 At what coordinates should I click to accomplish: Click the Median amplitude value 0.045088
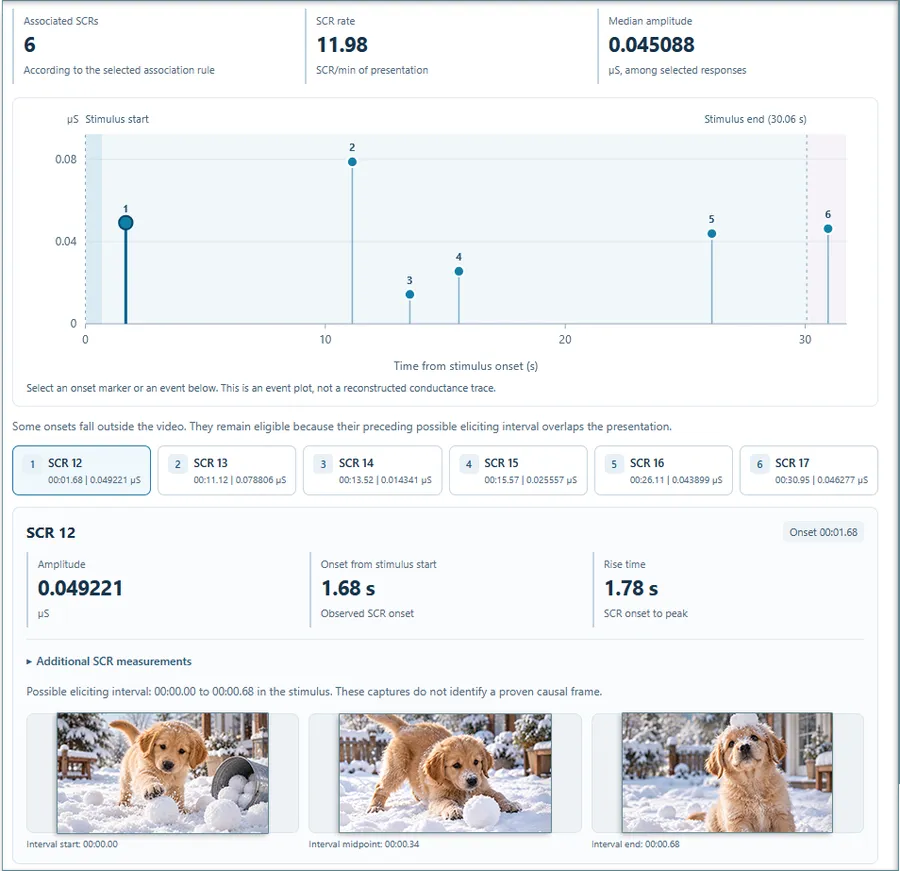coord(651,45)
